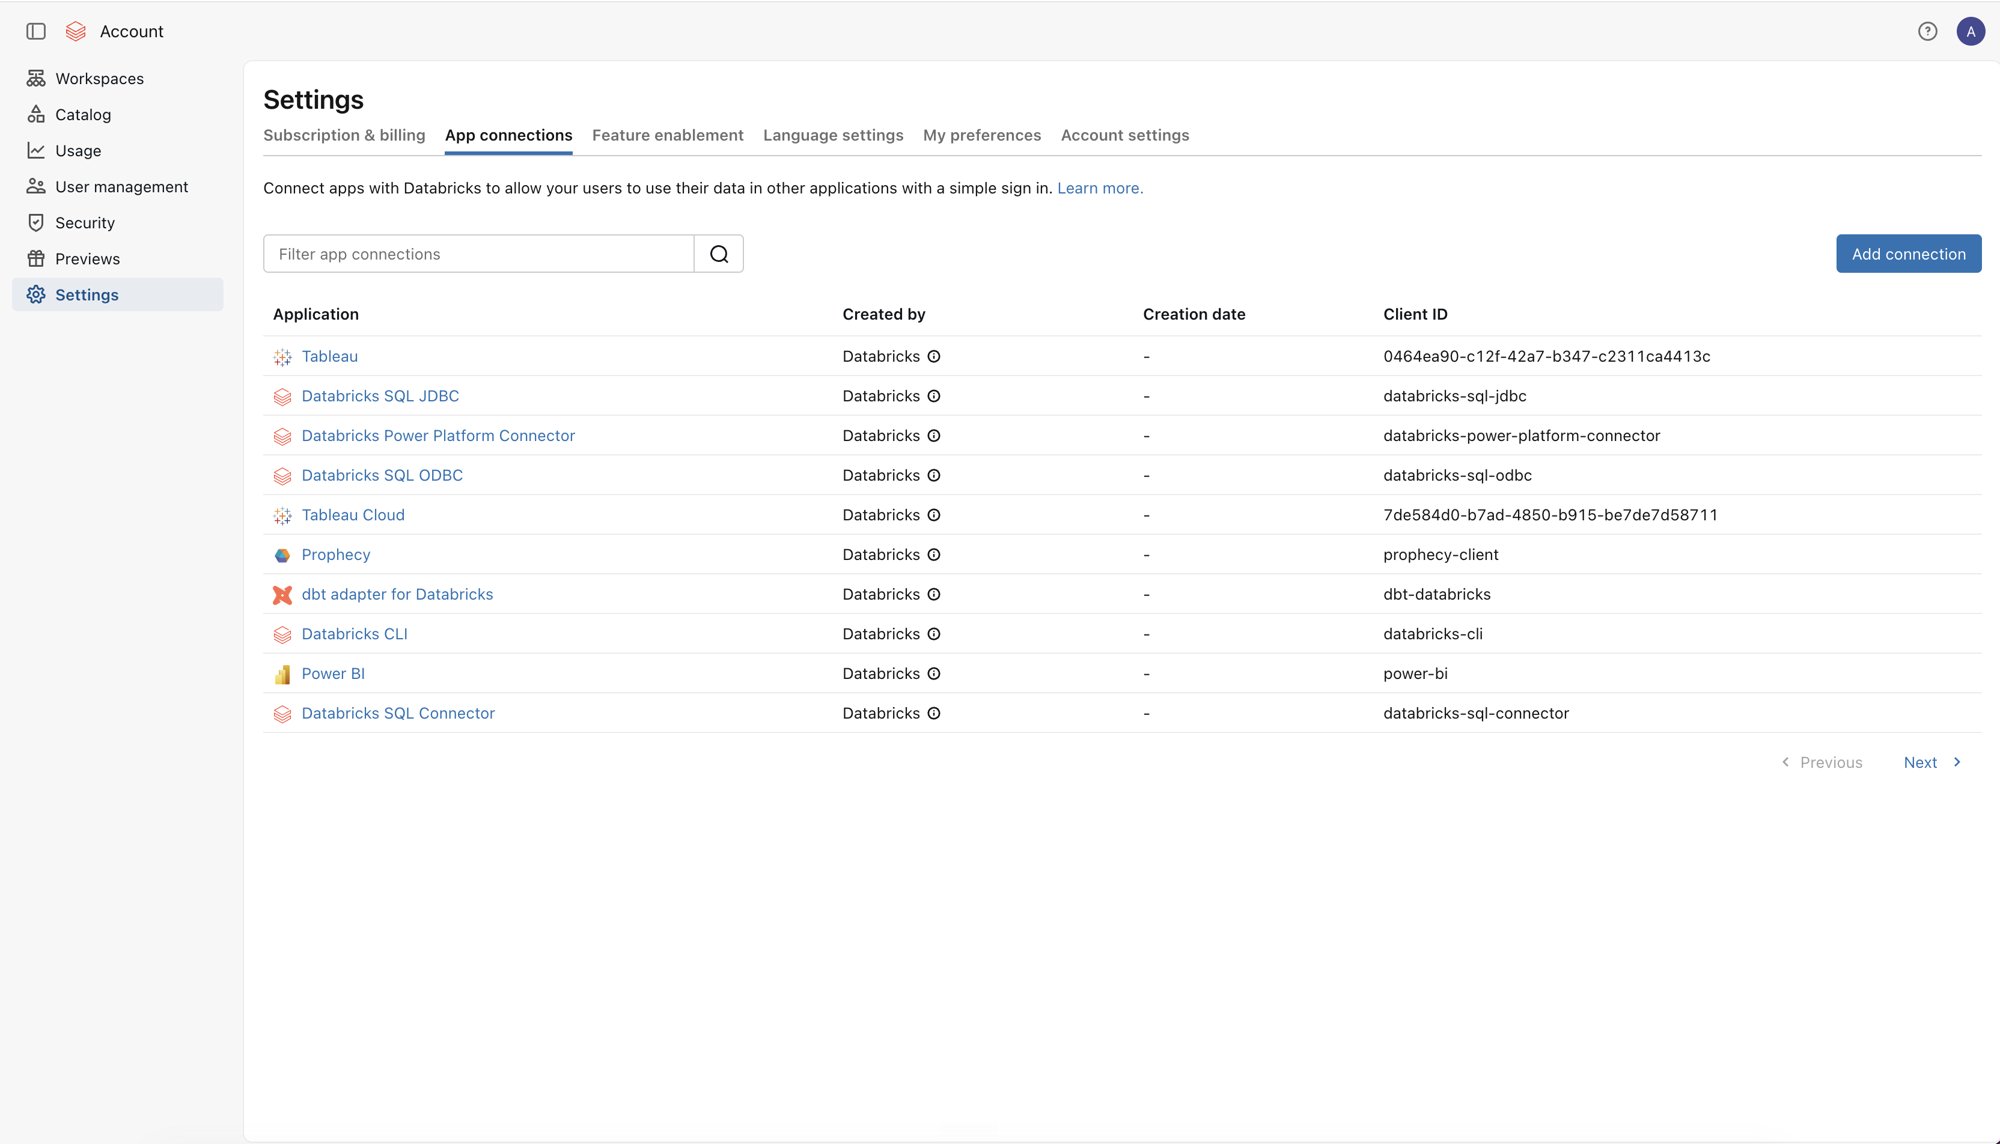
Task: Click the Add connection button
Action: [1908, 254]
